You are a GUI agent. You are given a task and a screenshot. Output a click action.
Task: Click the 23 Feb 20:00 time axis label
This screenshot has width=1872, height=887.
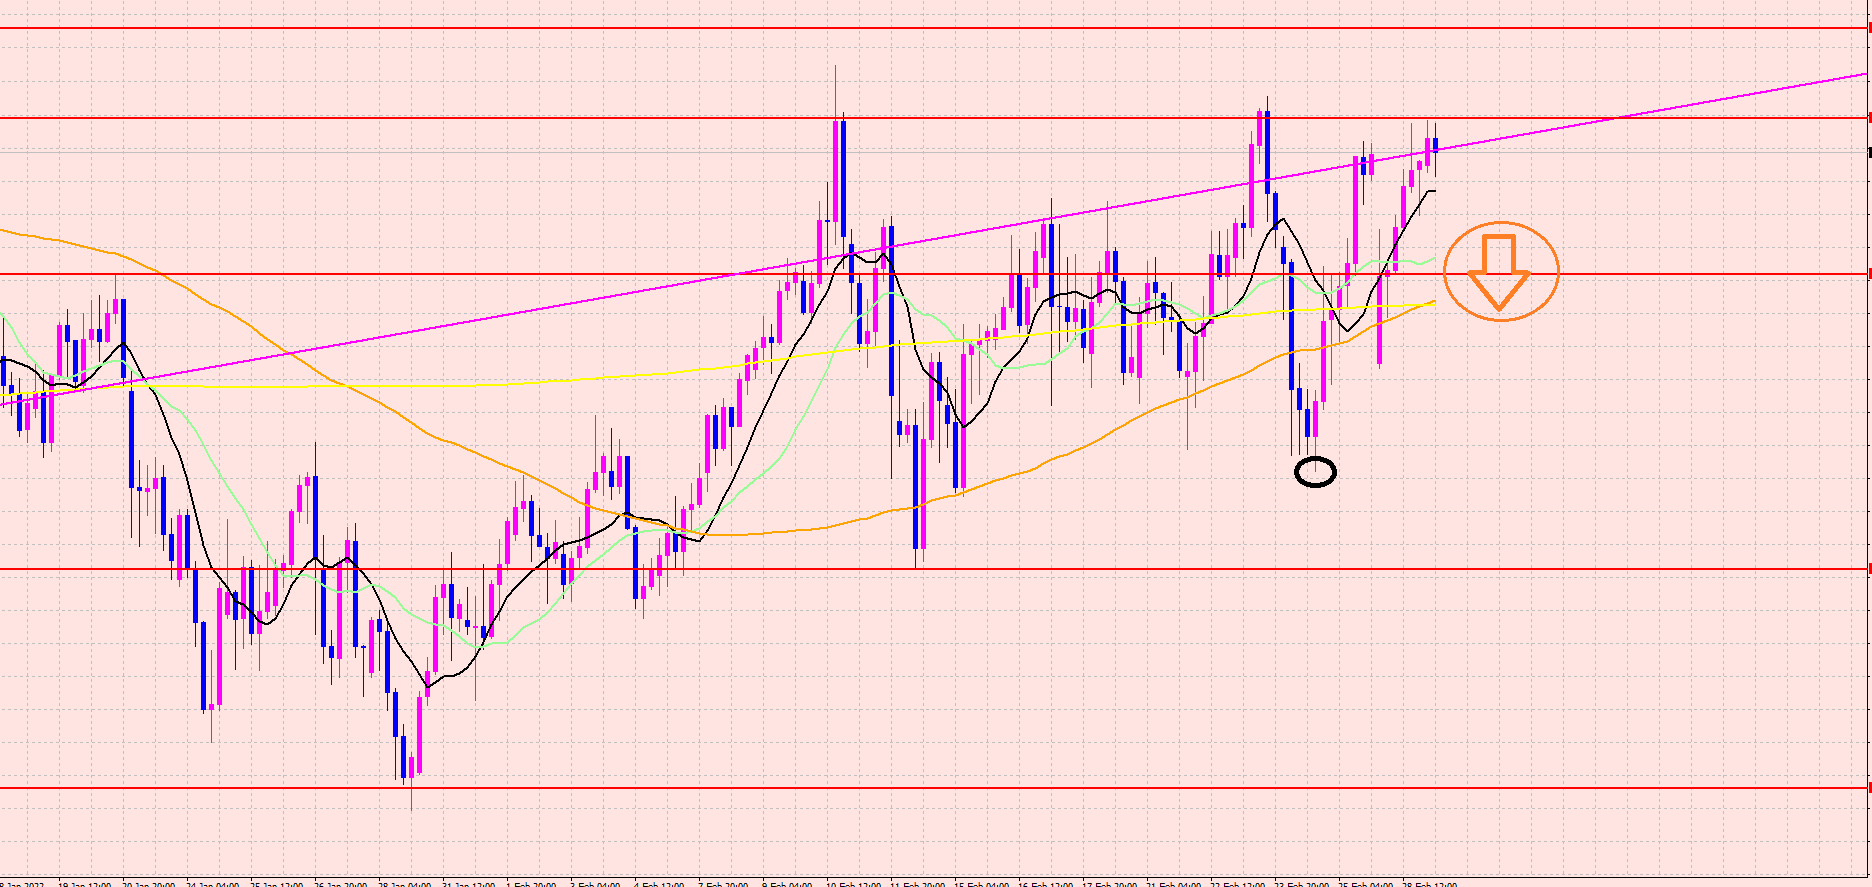tap(1300, 883)
